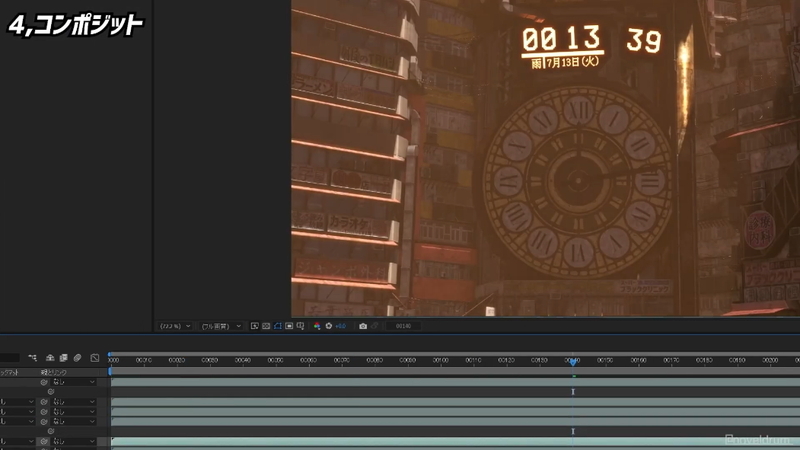Enable frame blending icon in timeline header

(x=63, y=358)
